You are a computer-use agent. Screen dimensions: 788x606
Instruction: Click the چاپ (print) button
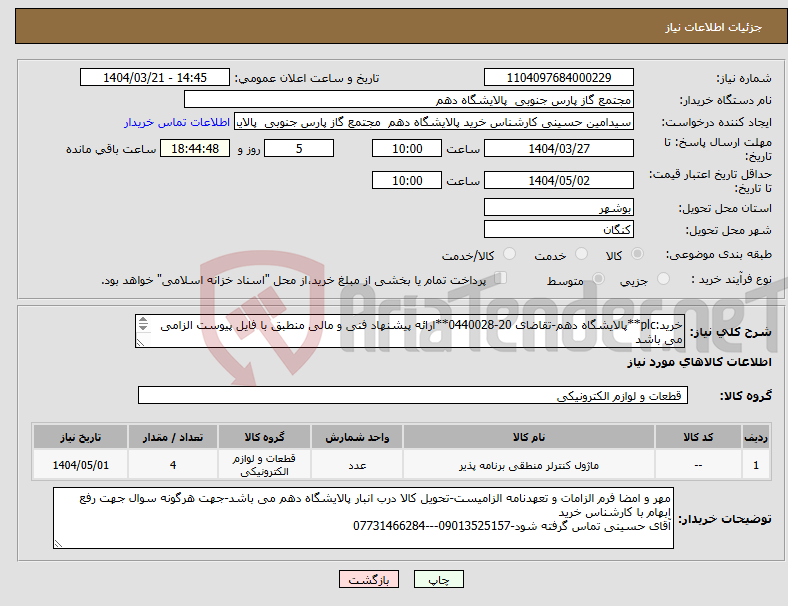coord(438,579)
